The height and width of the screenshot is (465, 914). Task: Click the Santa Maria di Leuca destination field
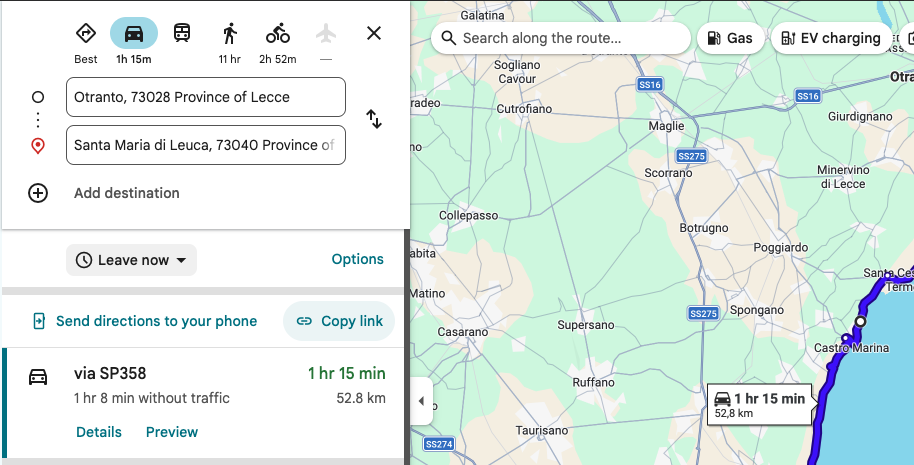tap(206, 145)
